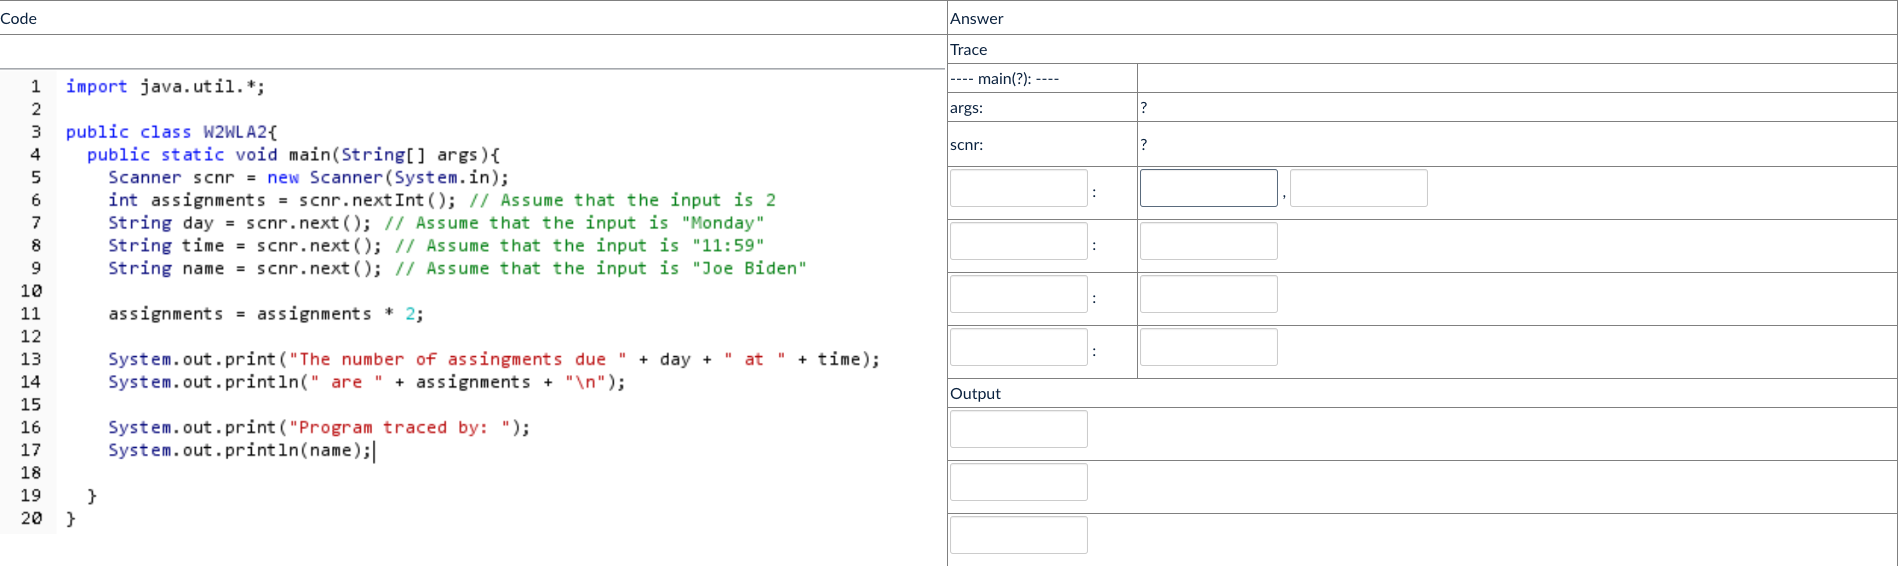Click line number 15 in the gutter
This screenshot has height=566, width=1904.
[x=31, y=405]
